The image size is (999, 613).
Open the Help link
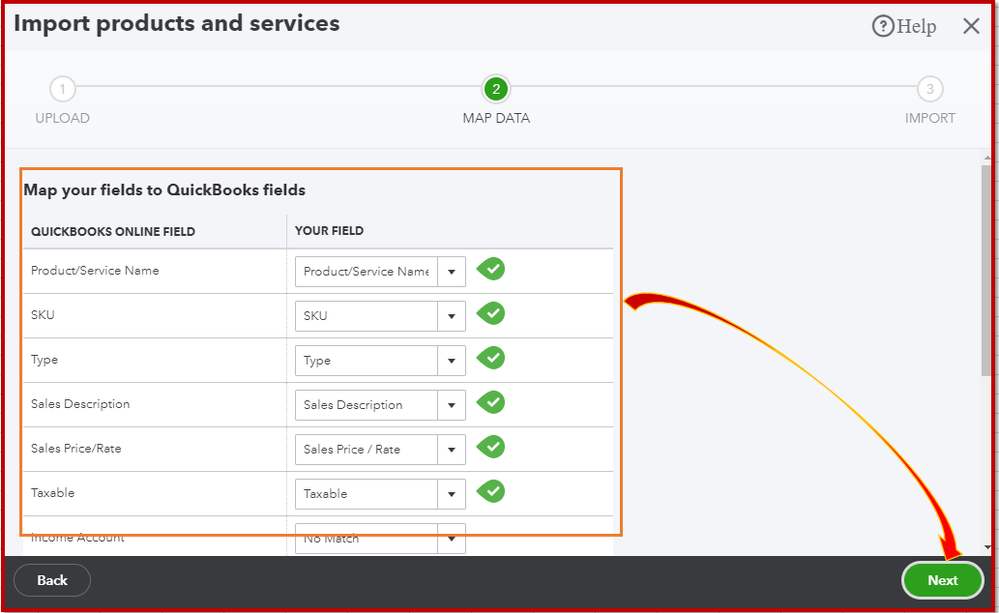coord(904,26)
